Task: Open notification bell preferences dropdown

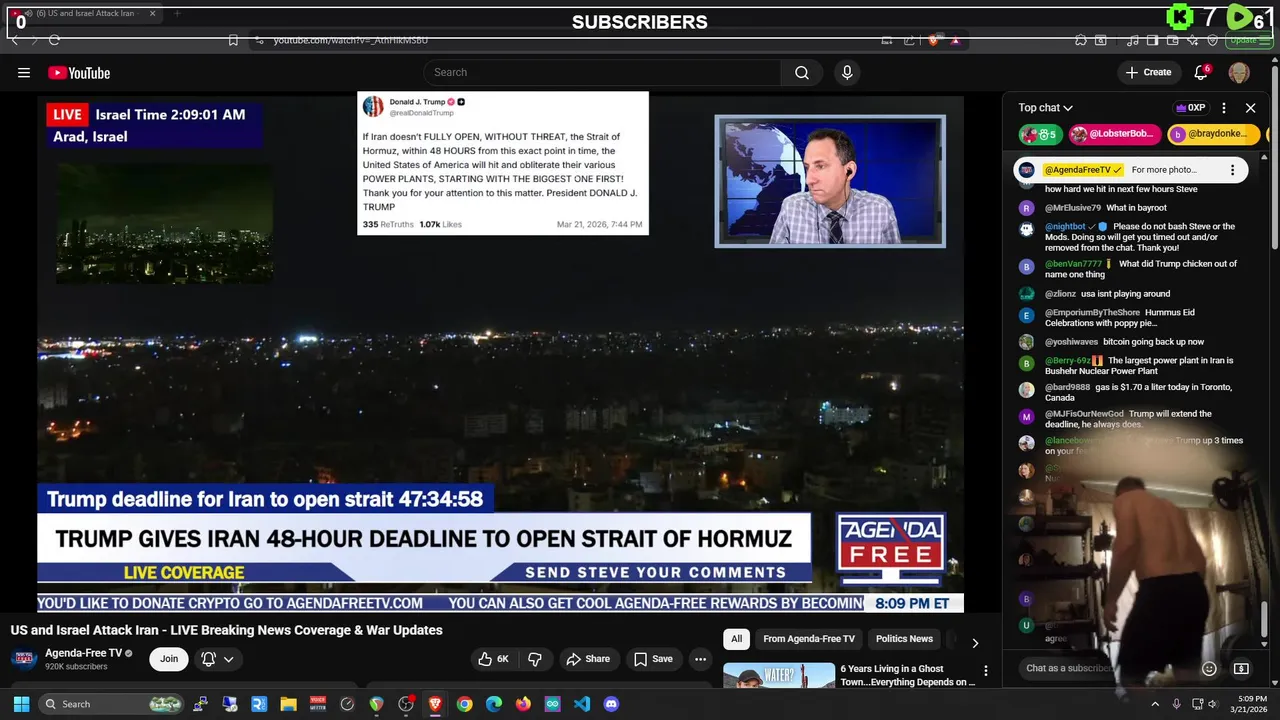Action: point(218,659)
